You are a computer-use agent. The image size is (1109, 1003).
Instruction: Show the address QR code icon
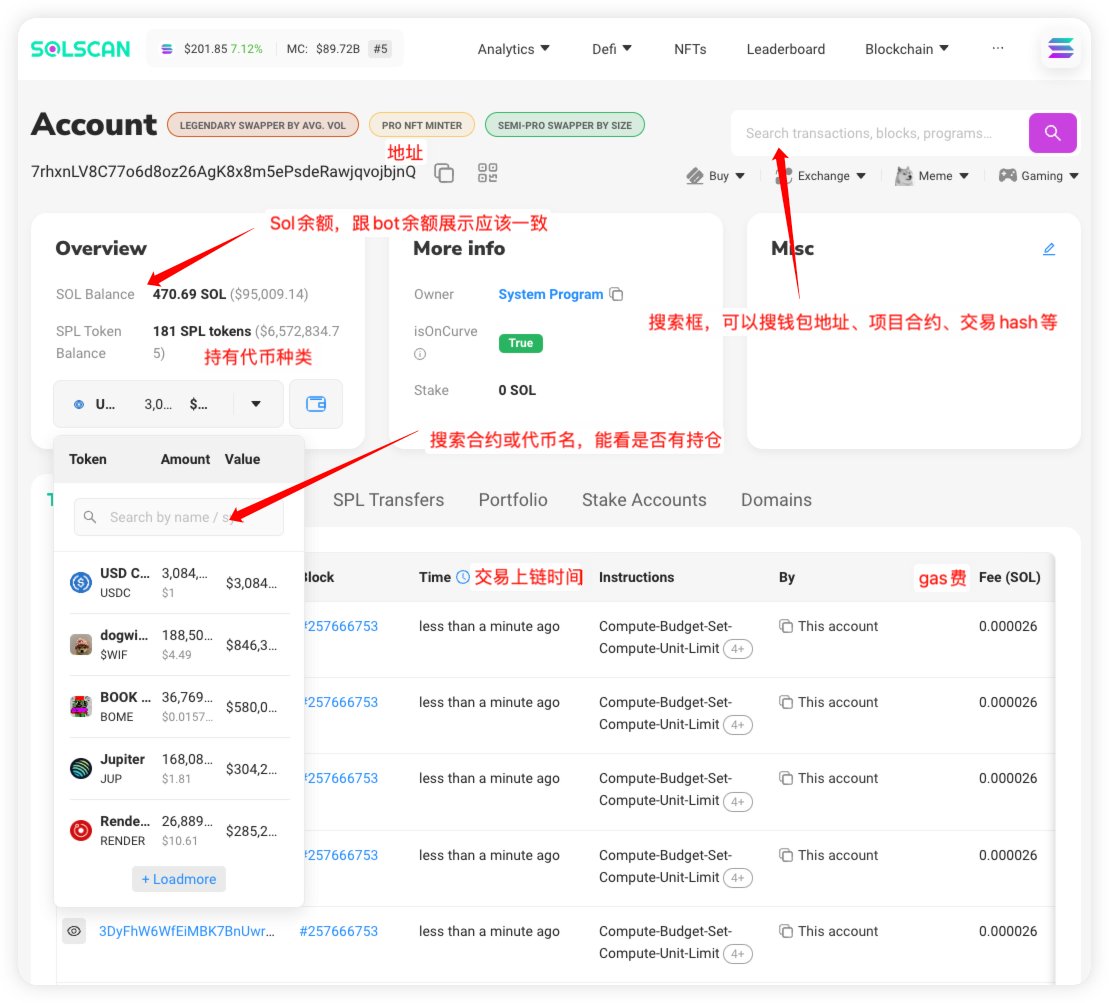click(x=487, y=172)
